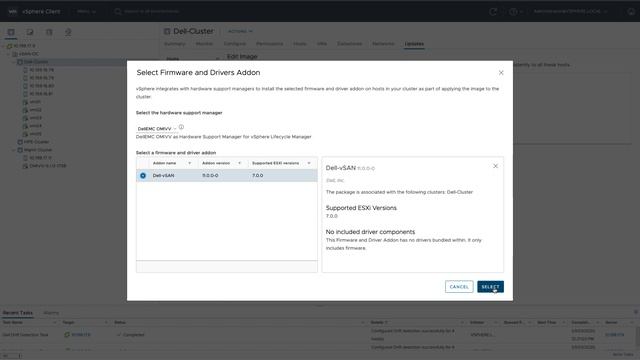This screenshot has height=360, width=640.
Task: Collapse the Dell-Cluster node in the tree
Action: 14,62
